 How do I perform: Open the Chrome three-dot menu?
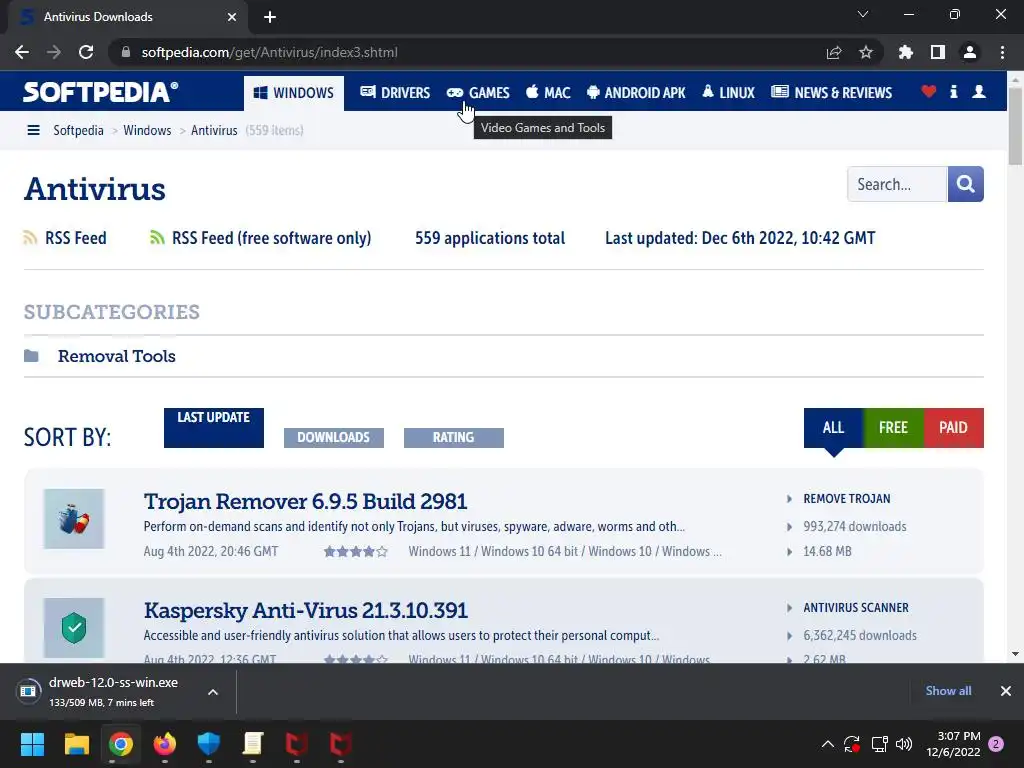tap(1002, 52)
